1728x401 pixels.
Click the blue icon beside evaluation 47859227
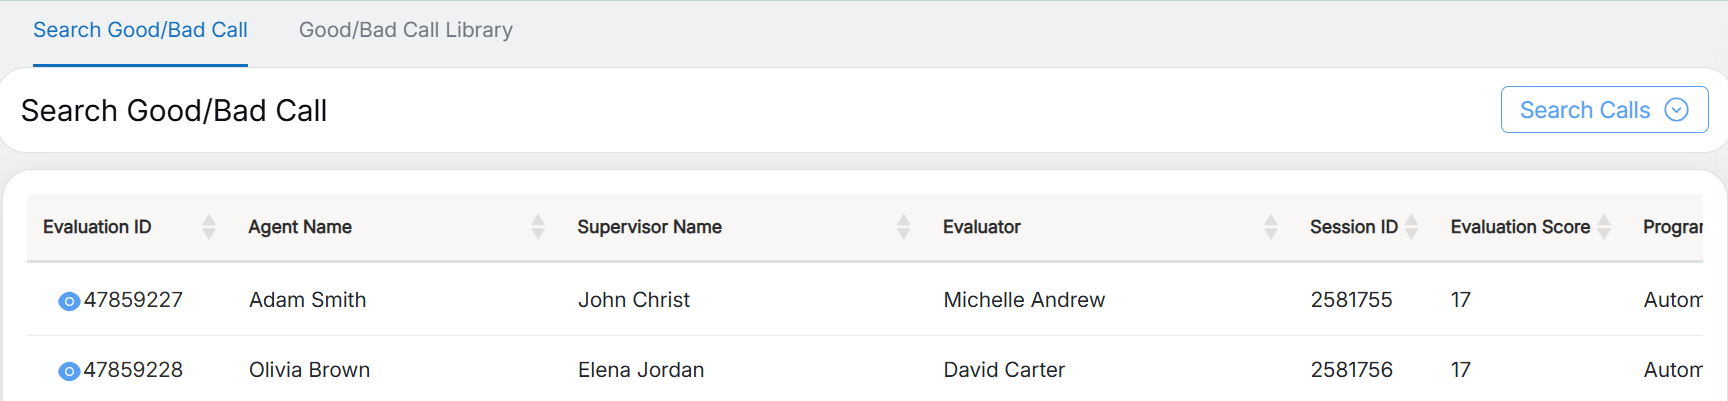coord(69,301)
